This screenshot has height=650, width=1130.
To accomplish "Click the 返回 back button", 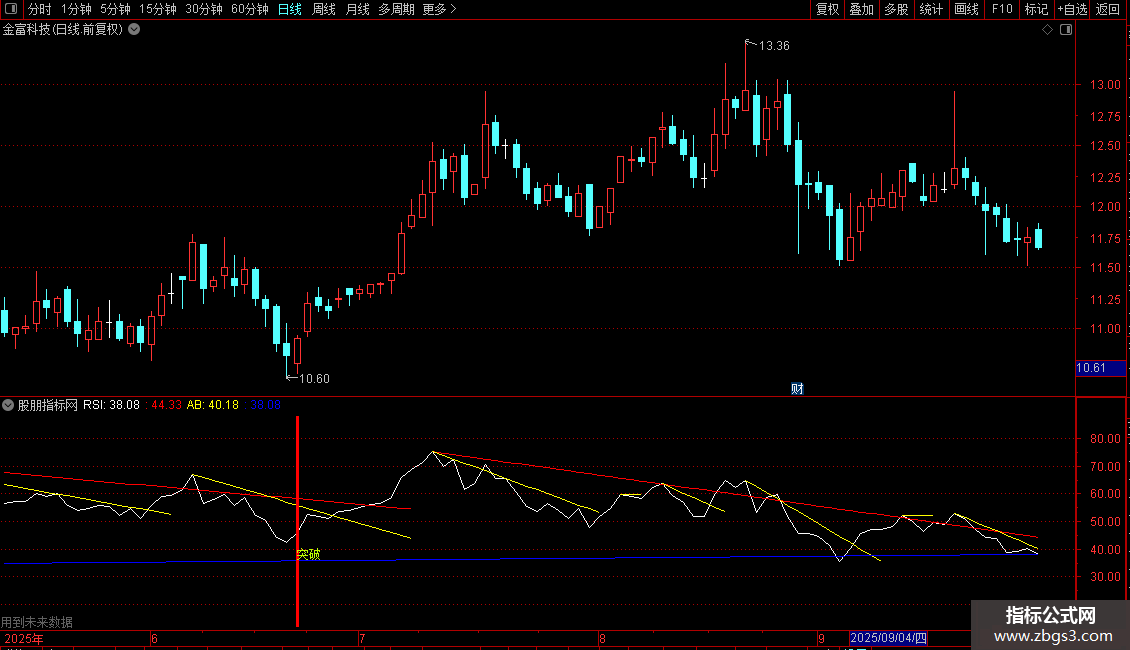I will pyautogui.click(x=1108, y=9).
